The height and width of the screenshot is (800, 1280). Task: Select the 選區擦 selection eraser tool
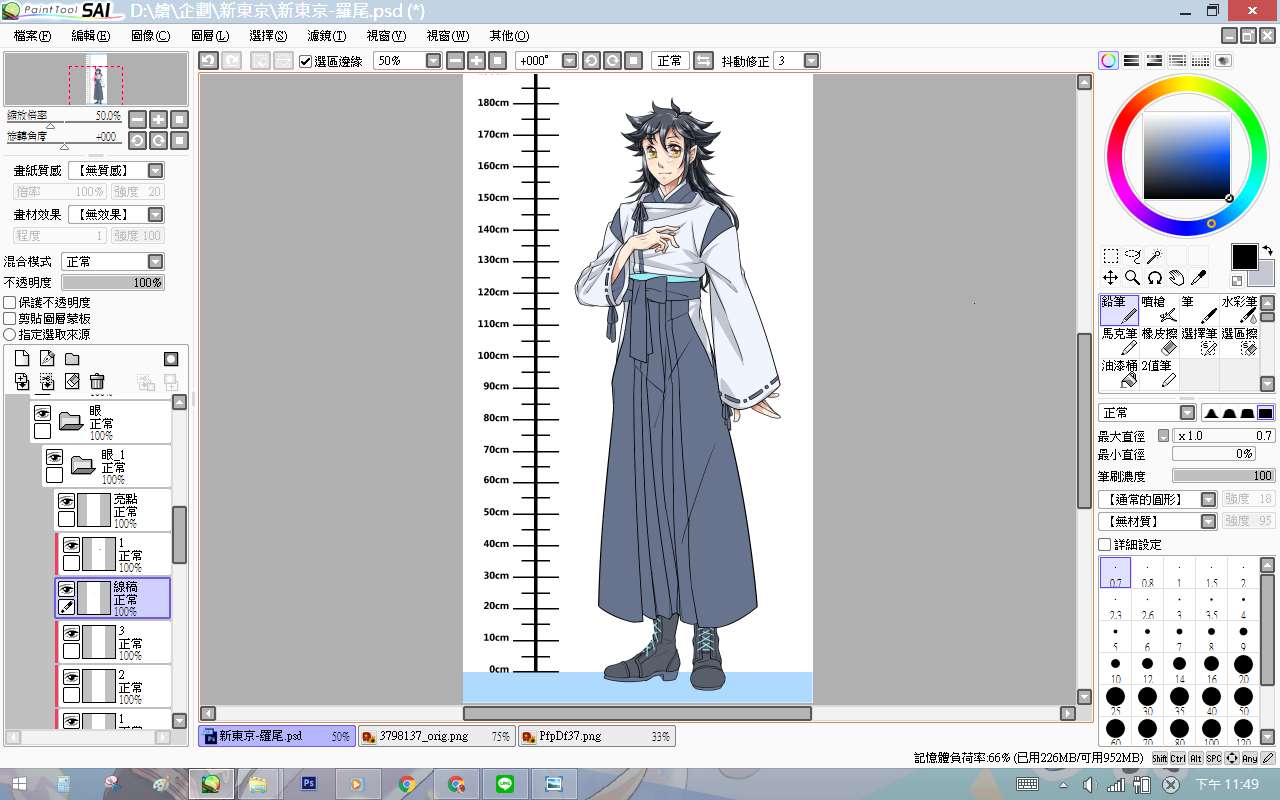pyautogui.click(x=1240, y=342)
